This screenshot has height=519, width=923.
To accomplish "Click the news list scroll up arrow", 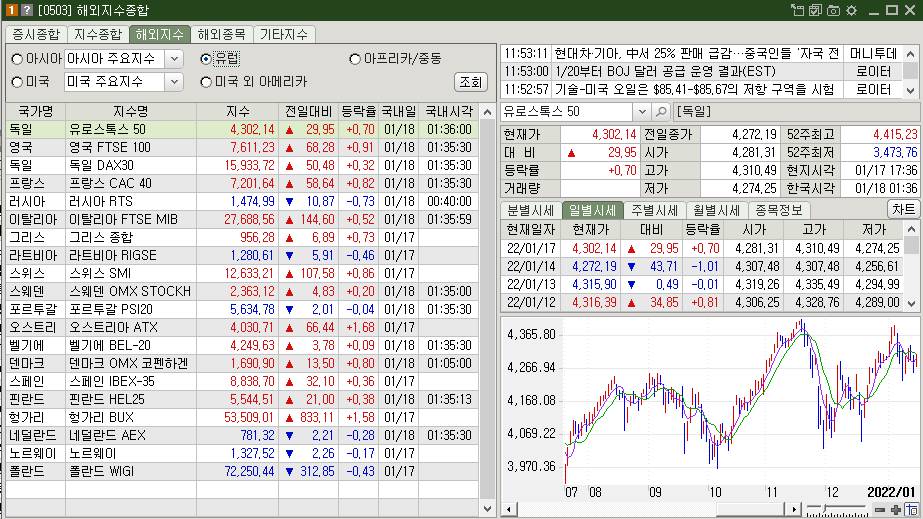I will [911, 54].
